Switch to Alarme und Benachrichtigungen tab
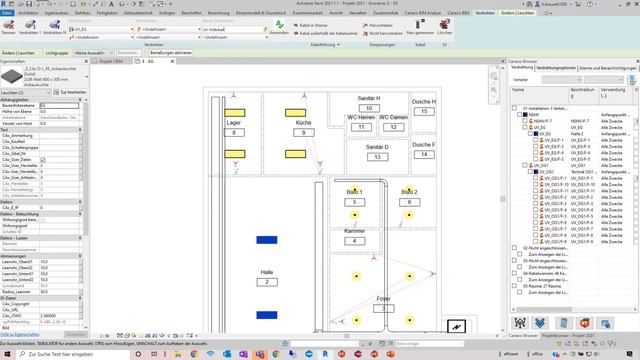 coord(608,68)
